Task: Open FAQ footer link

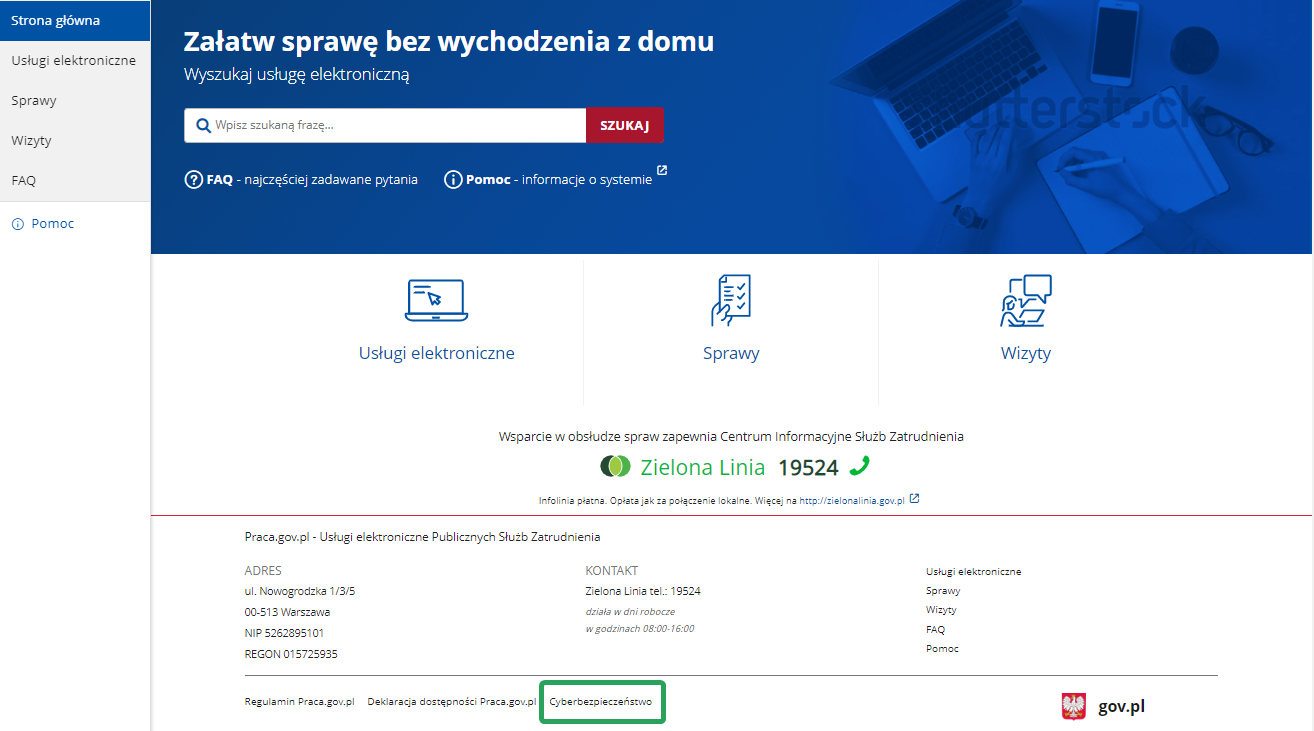Action: click(935, 630)
